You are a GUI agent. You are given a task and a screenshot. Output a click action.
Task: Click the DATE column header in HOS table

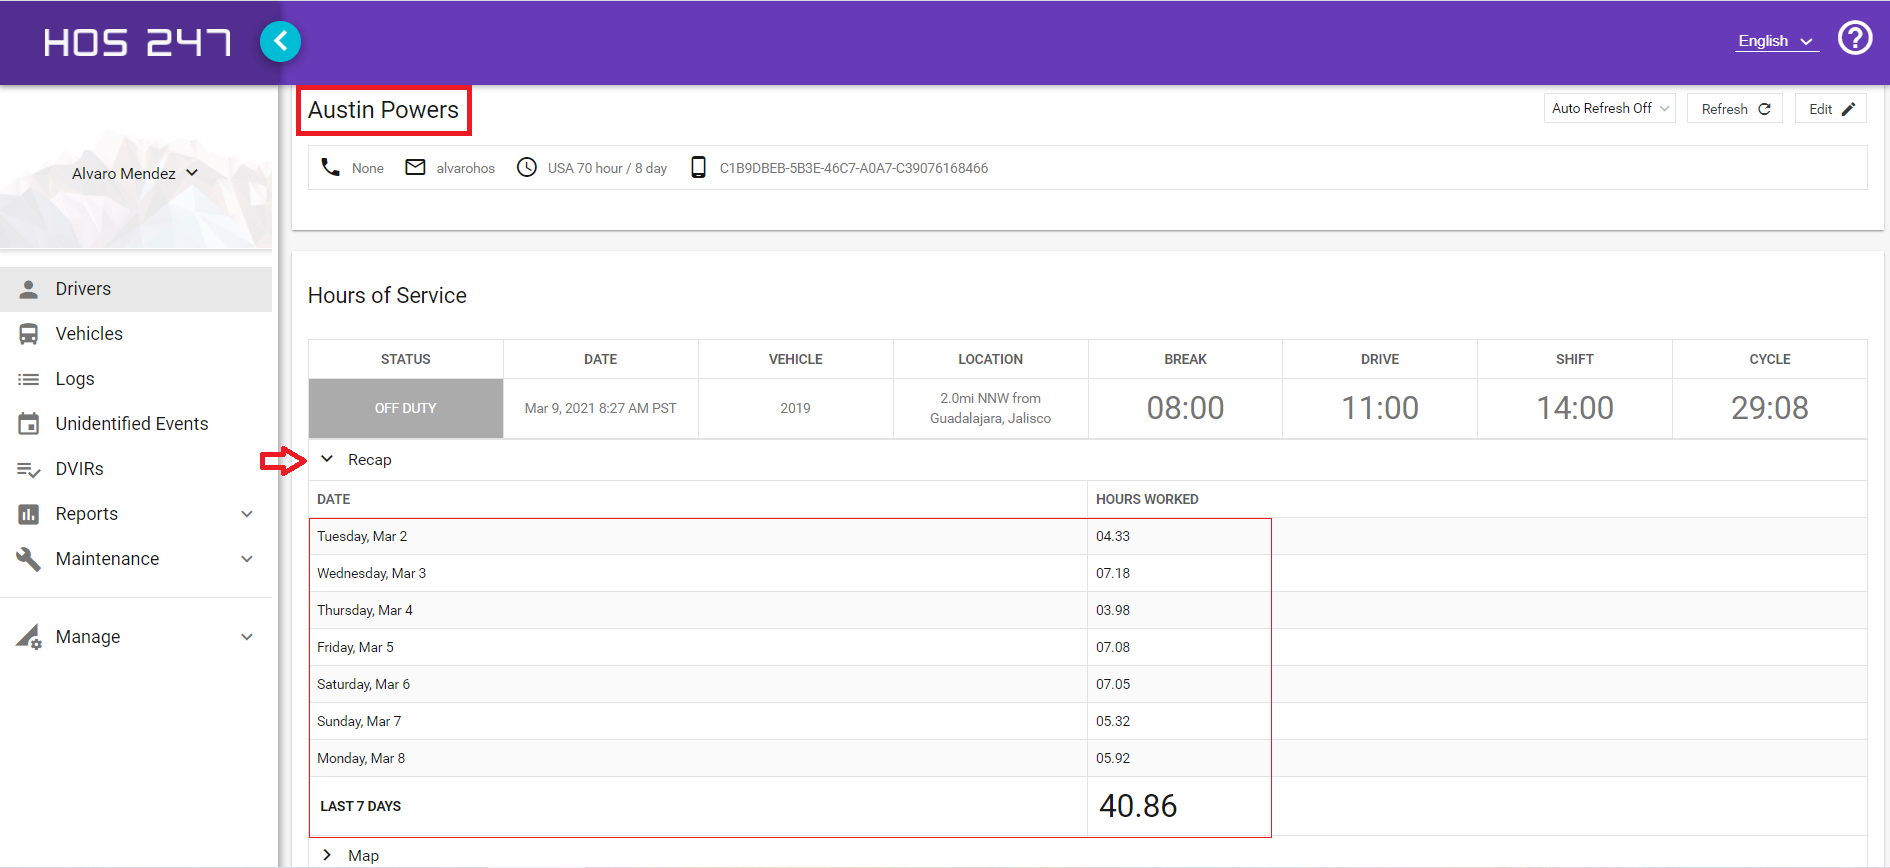pos(601,359)
